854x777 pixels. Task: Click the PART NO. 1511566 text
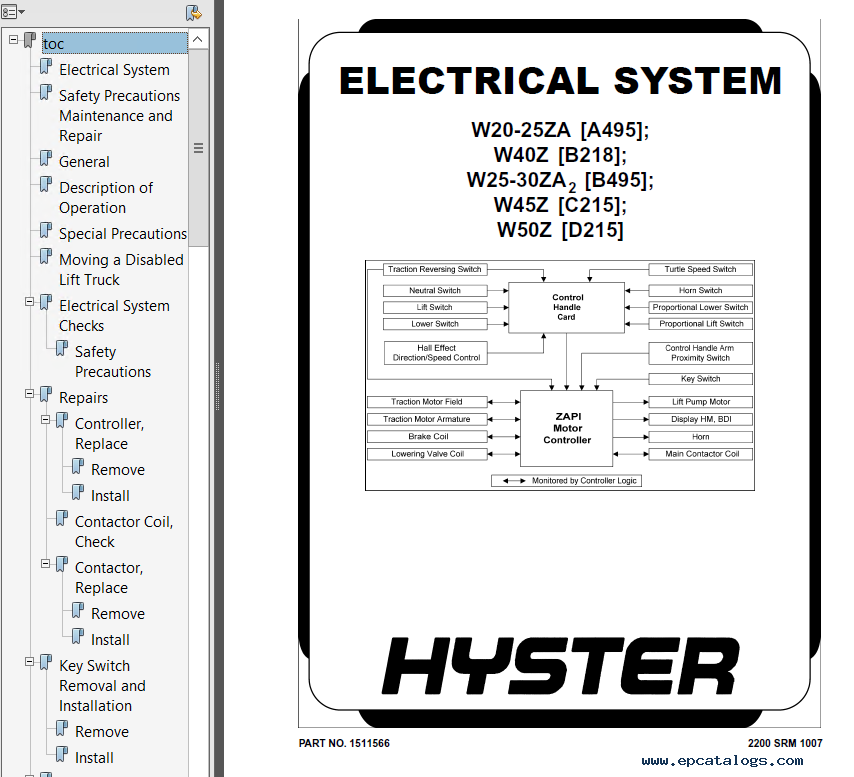tap(344, 743)
